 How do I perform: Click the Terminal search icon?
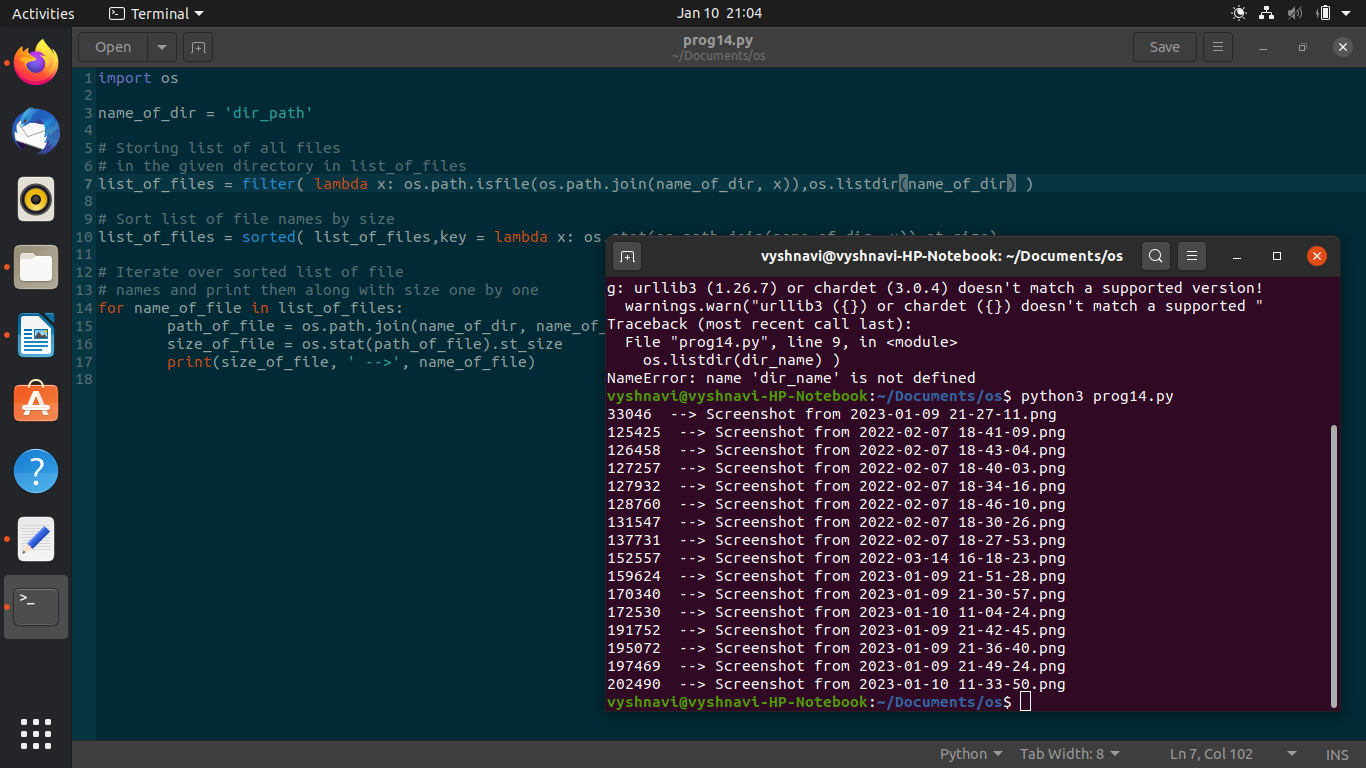click(1155, 256)
